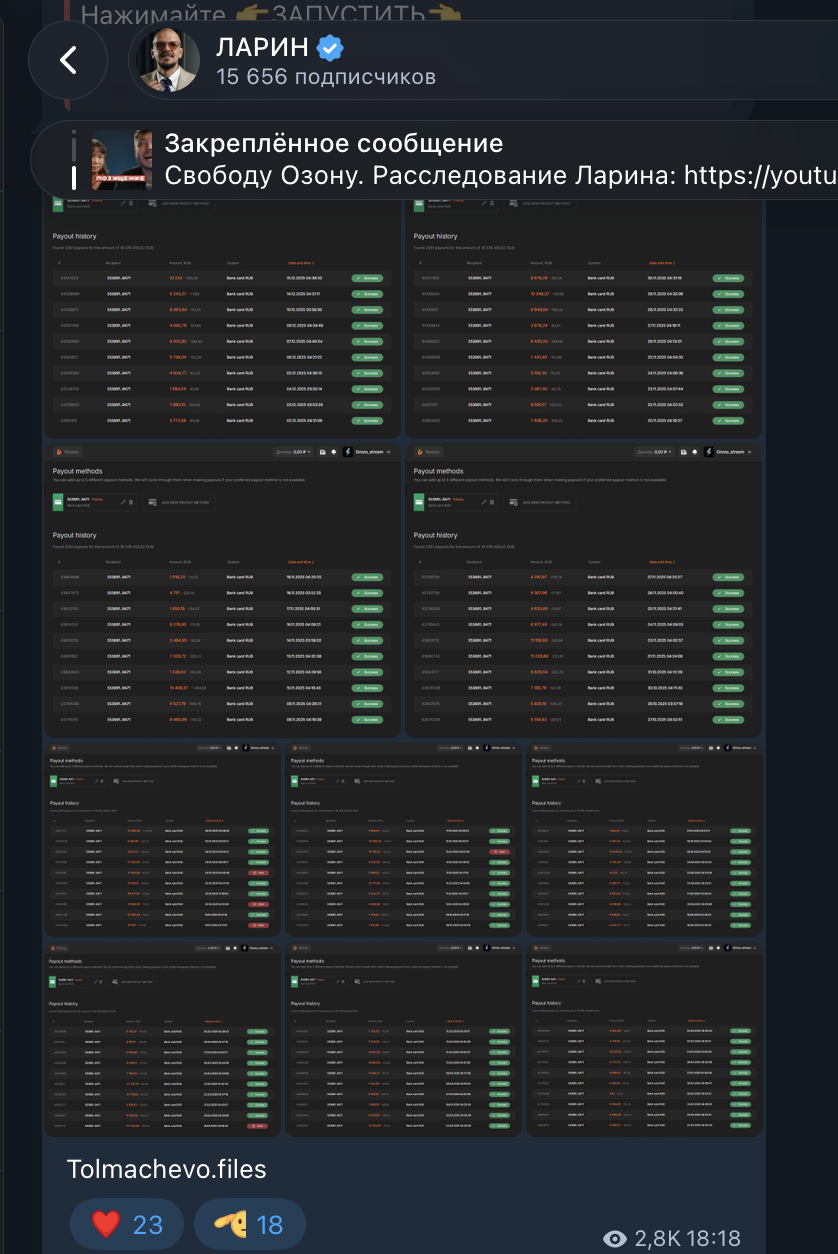
Task: Open first small screenshot in album's third row
Action: click(162, 840)
